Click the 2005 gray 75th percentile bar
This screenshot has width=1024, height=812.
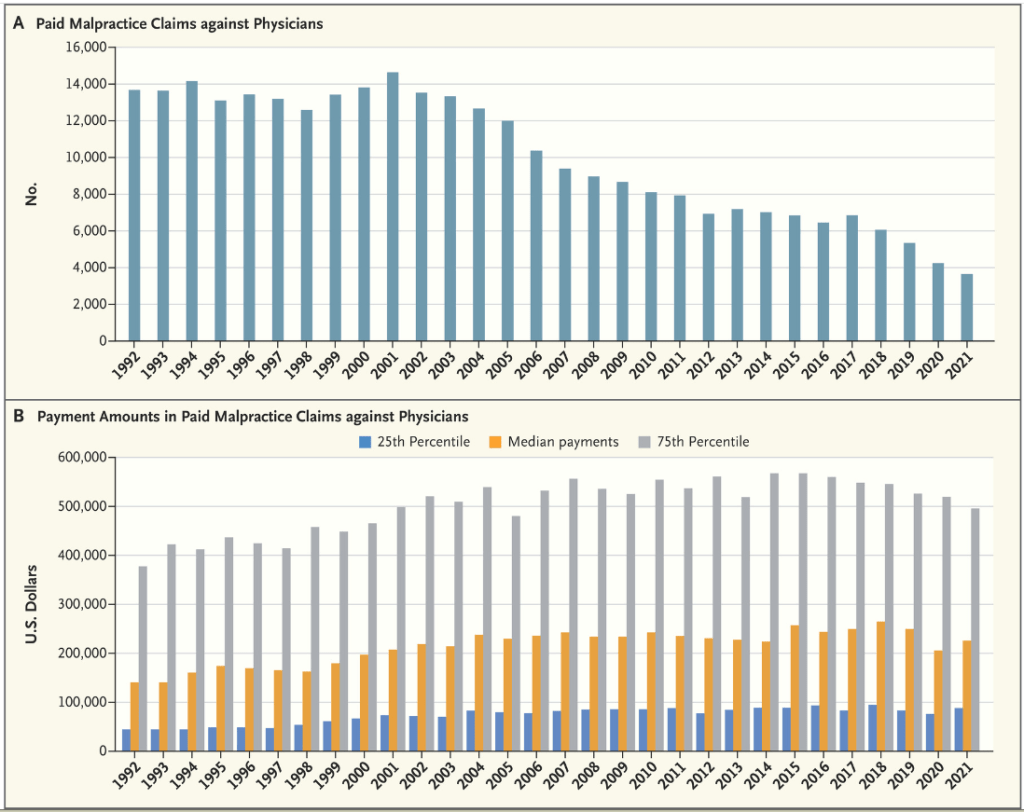tap(517, 633)
